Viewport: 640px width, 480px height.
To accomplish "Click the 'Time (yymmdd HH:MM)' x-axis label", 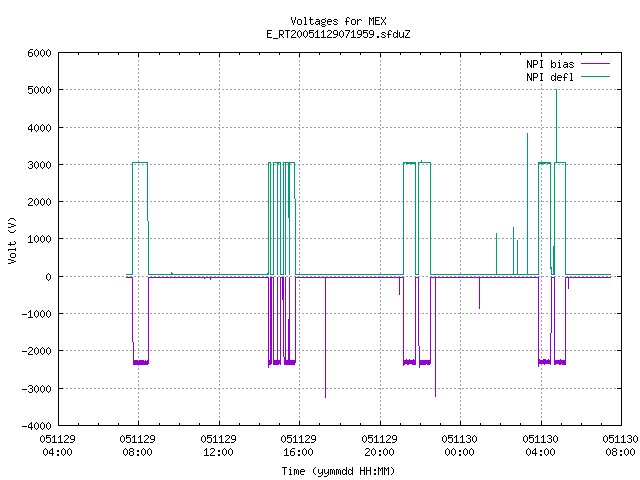I will point(338,471).
